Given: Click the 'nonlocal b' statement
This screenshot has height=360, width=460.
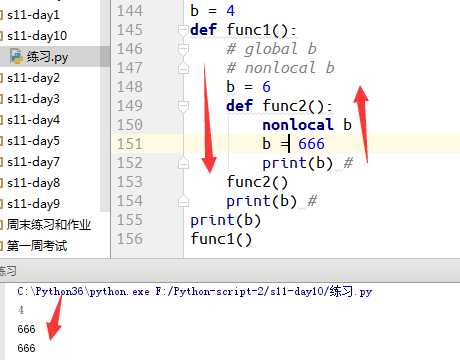Looking at the screenshot, I should coord(307,125).
